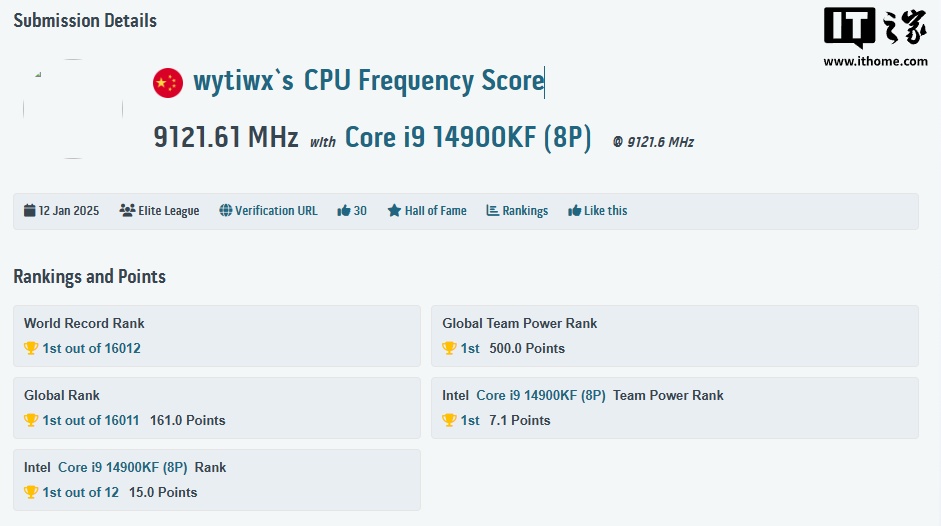Click the trophy under Intel Core i9 14900KF Rank
This screenshot has height=526, width=941.
pyautogui.click(x=31, y=492)
